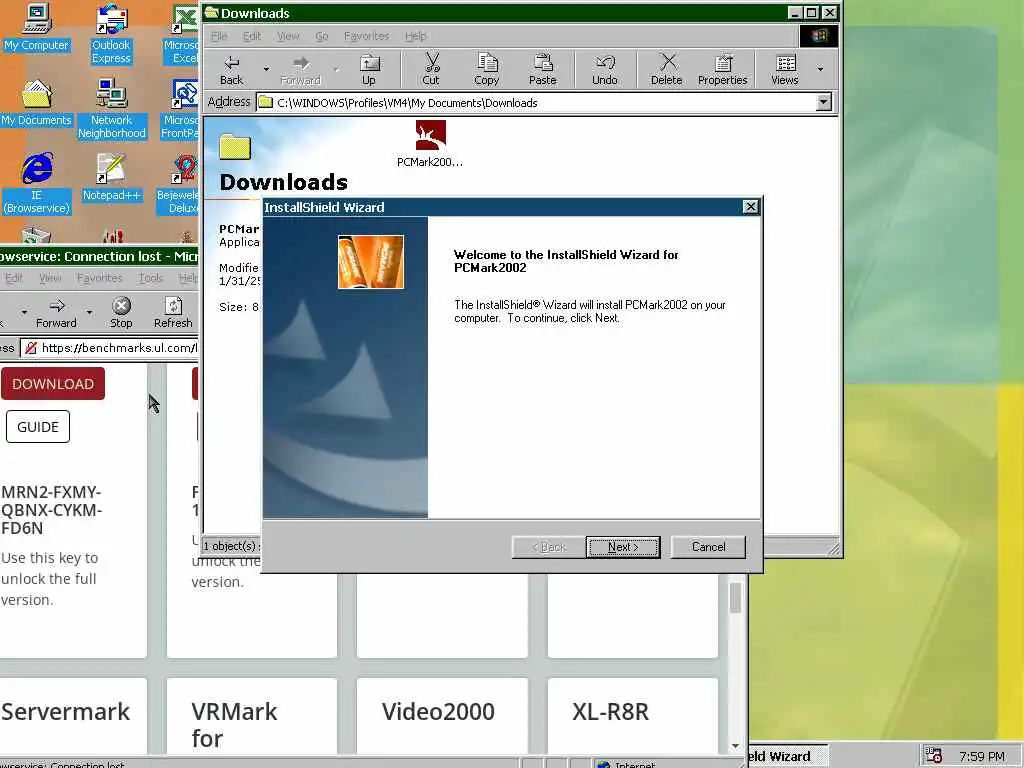Expand the Address bar dropdown in Downloads window
The width and height of the screenshot is (1024, 768).
tap(824, 102)
